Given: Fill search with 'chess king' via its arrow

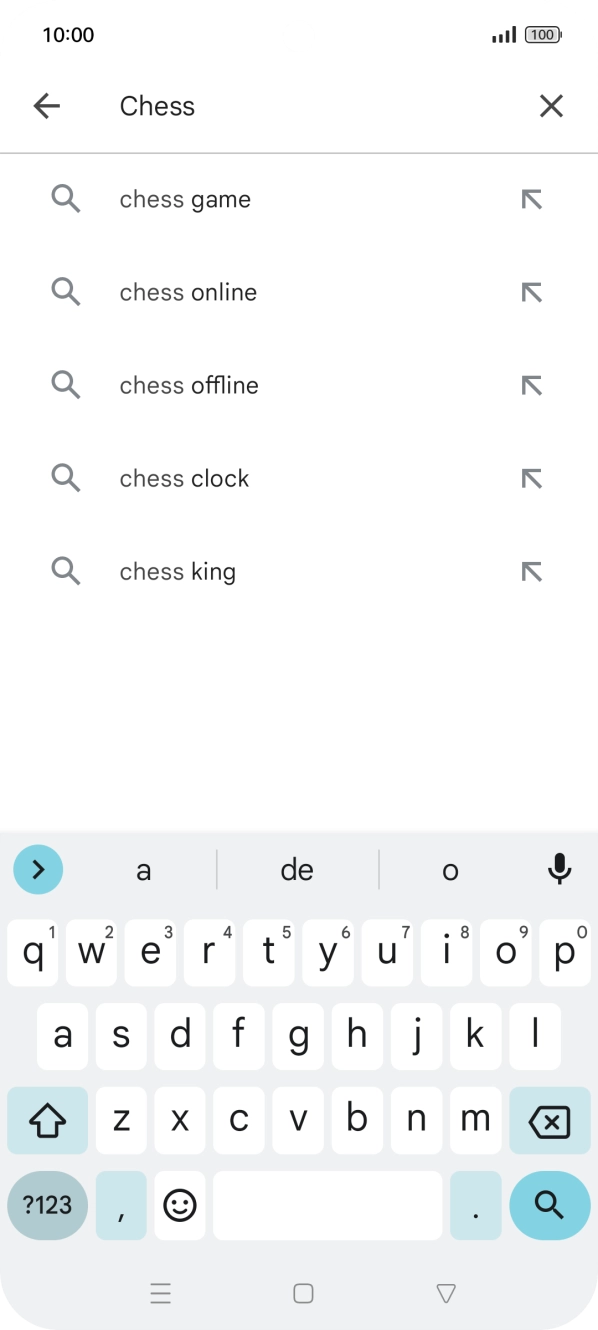Looking at the screenshot, I should pyautogui.click(x=531, y=571).
